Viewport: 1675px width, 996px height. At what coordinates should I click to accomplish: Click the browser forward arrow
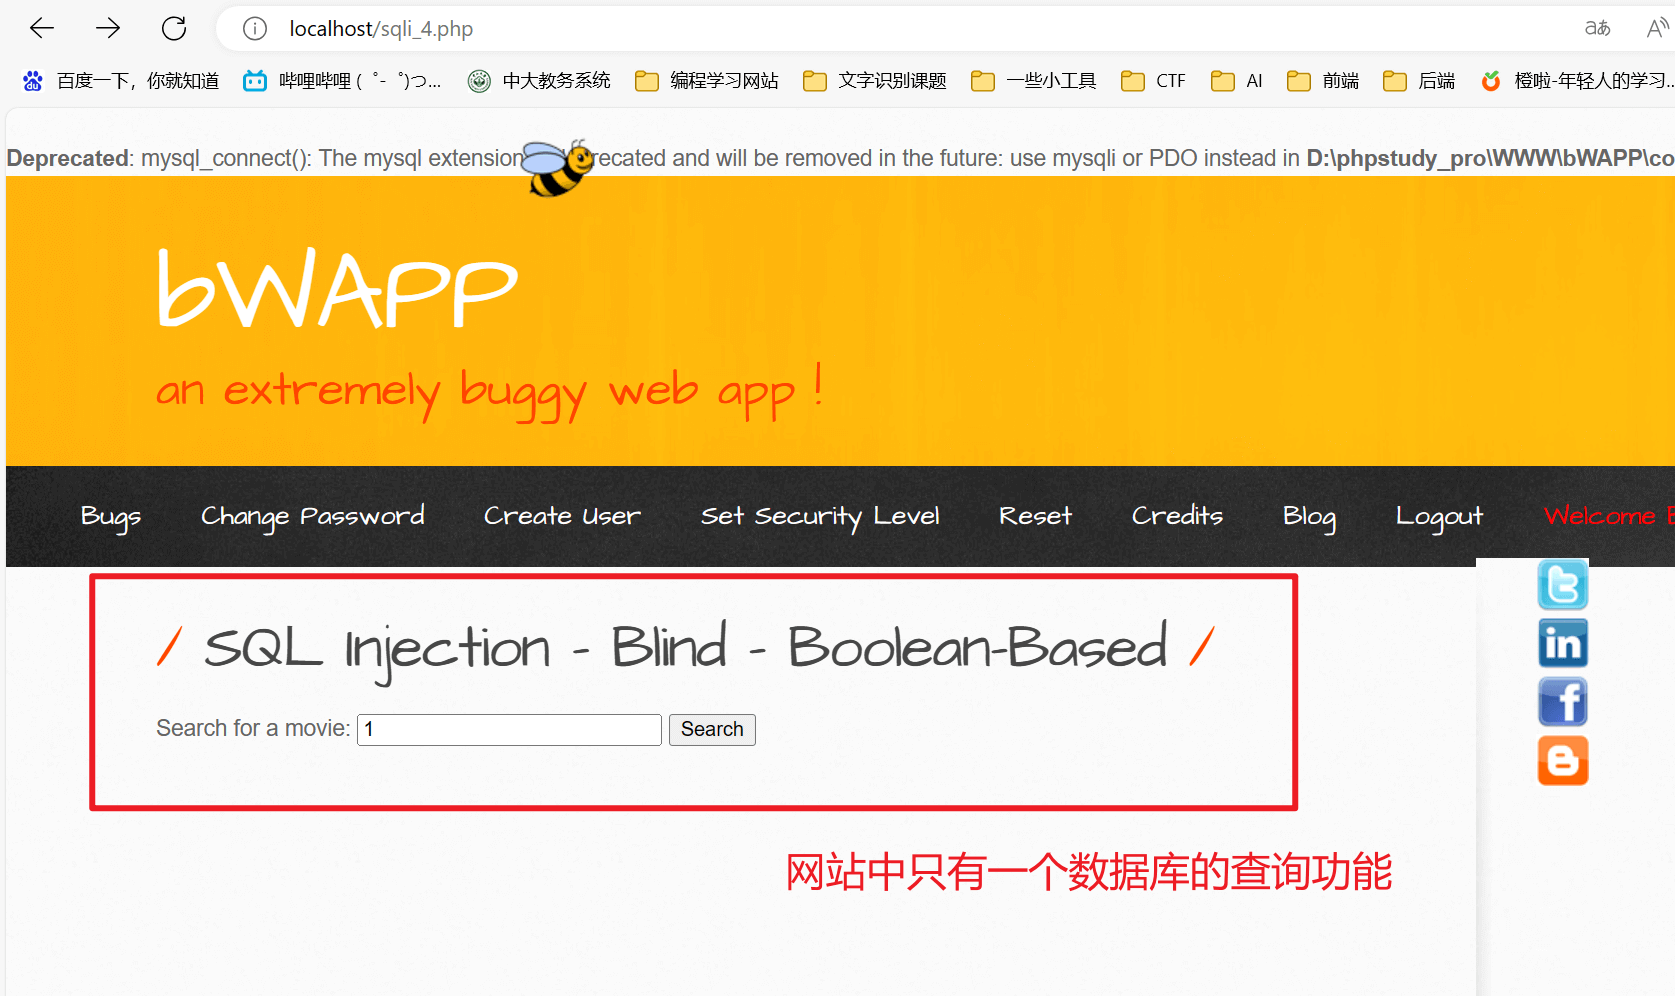click(x=108, y=29)
